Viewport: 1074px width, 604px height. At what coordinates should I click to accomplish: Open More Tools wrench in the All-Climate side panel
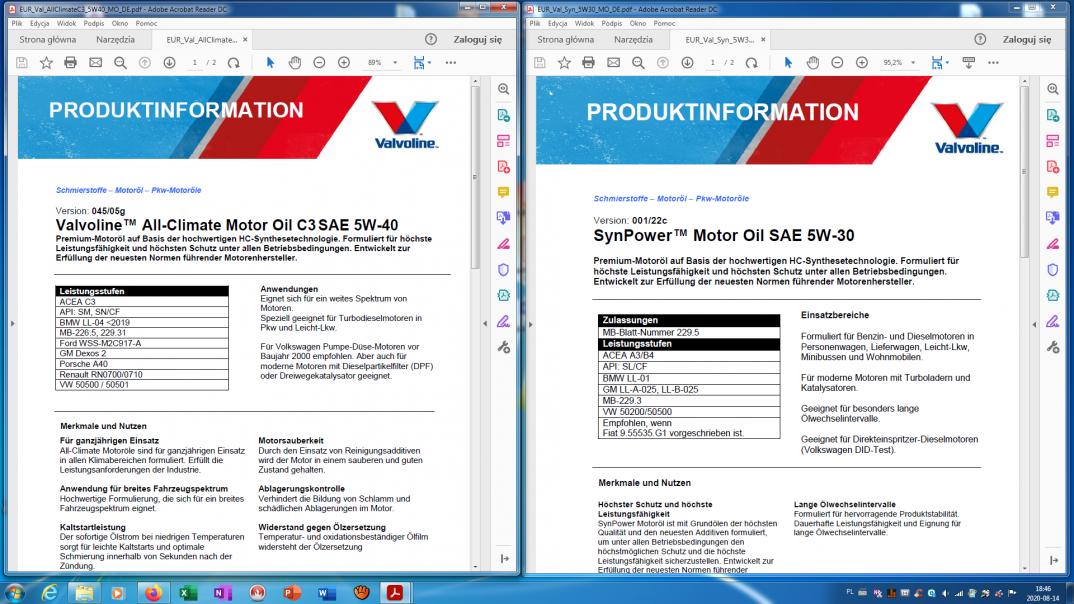pos(503,347)
